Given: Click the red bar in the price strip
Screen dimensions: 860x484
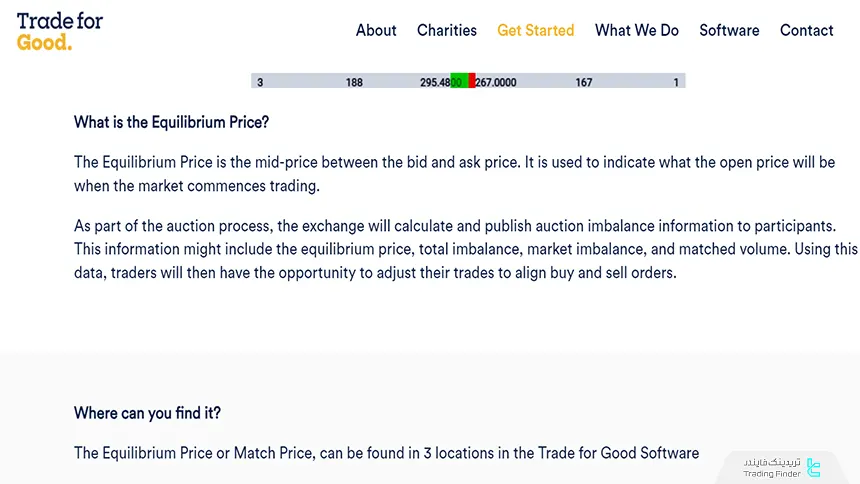Looking at the screenshot, I should click(x=472, y=82).
